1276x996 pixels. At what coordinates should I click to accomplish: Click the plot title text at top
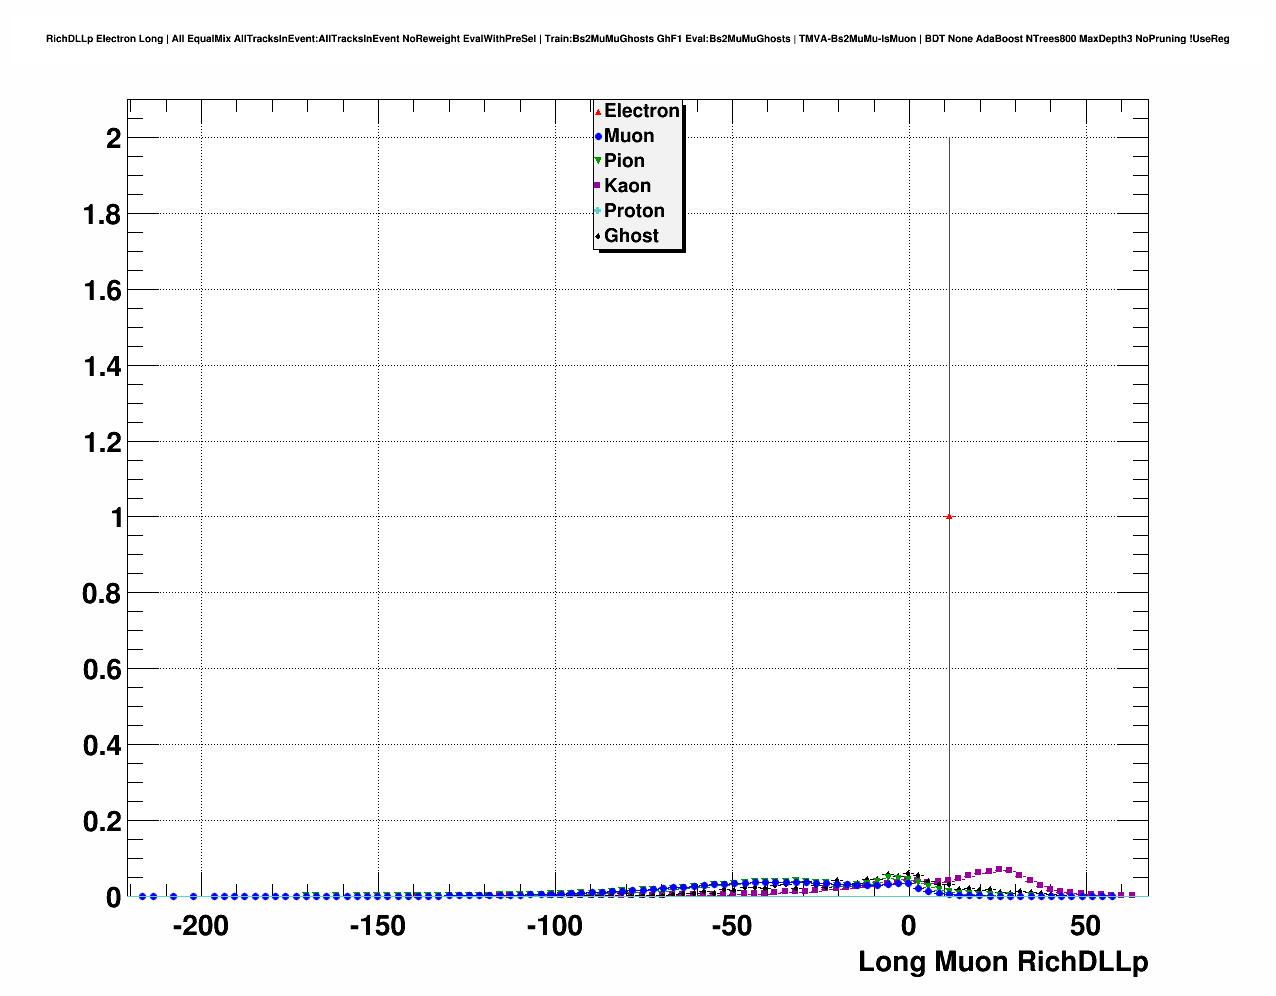coord(638,39)
